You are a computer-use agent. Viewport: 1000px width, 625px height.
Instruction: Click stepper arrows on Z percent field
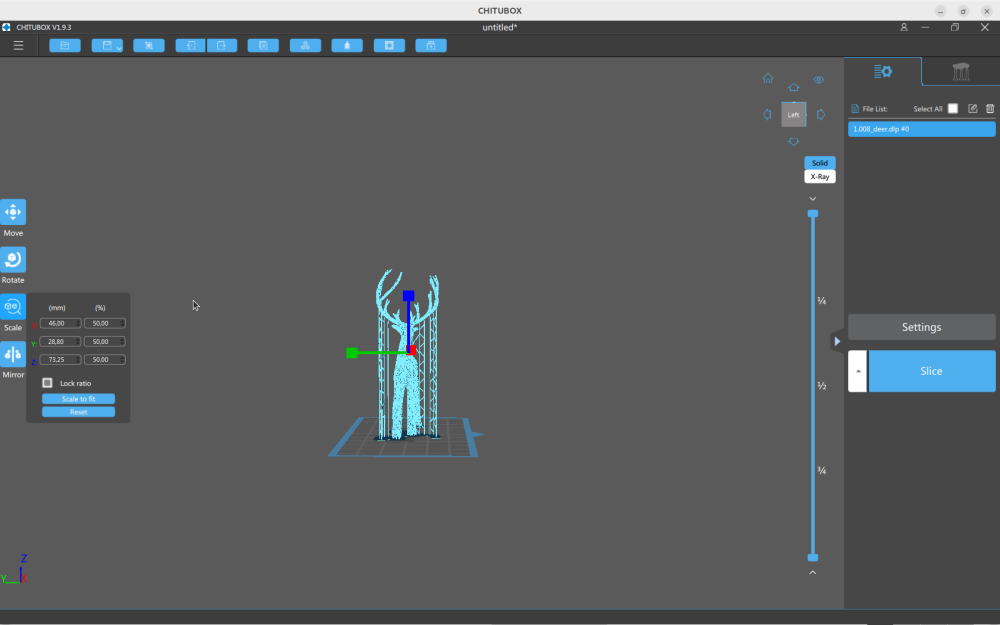coord(122,360)
